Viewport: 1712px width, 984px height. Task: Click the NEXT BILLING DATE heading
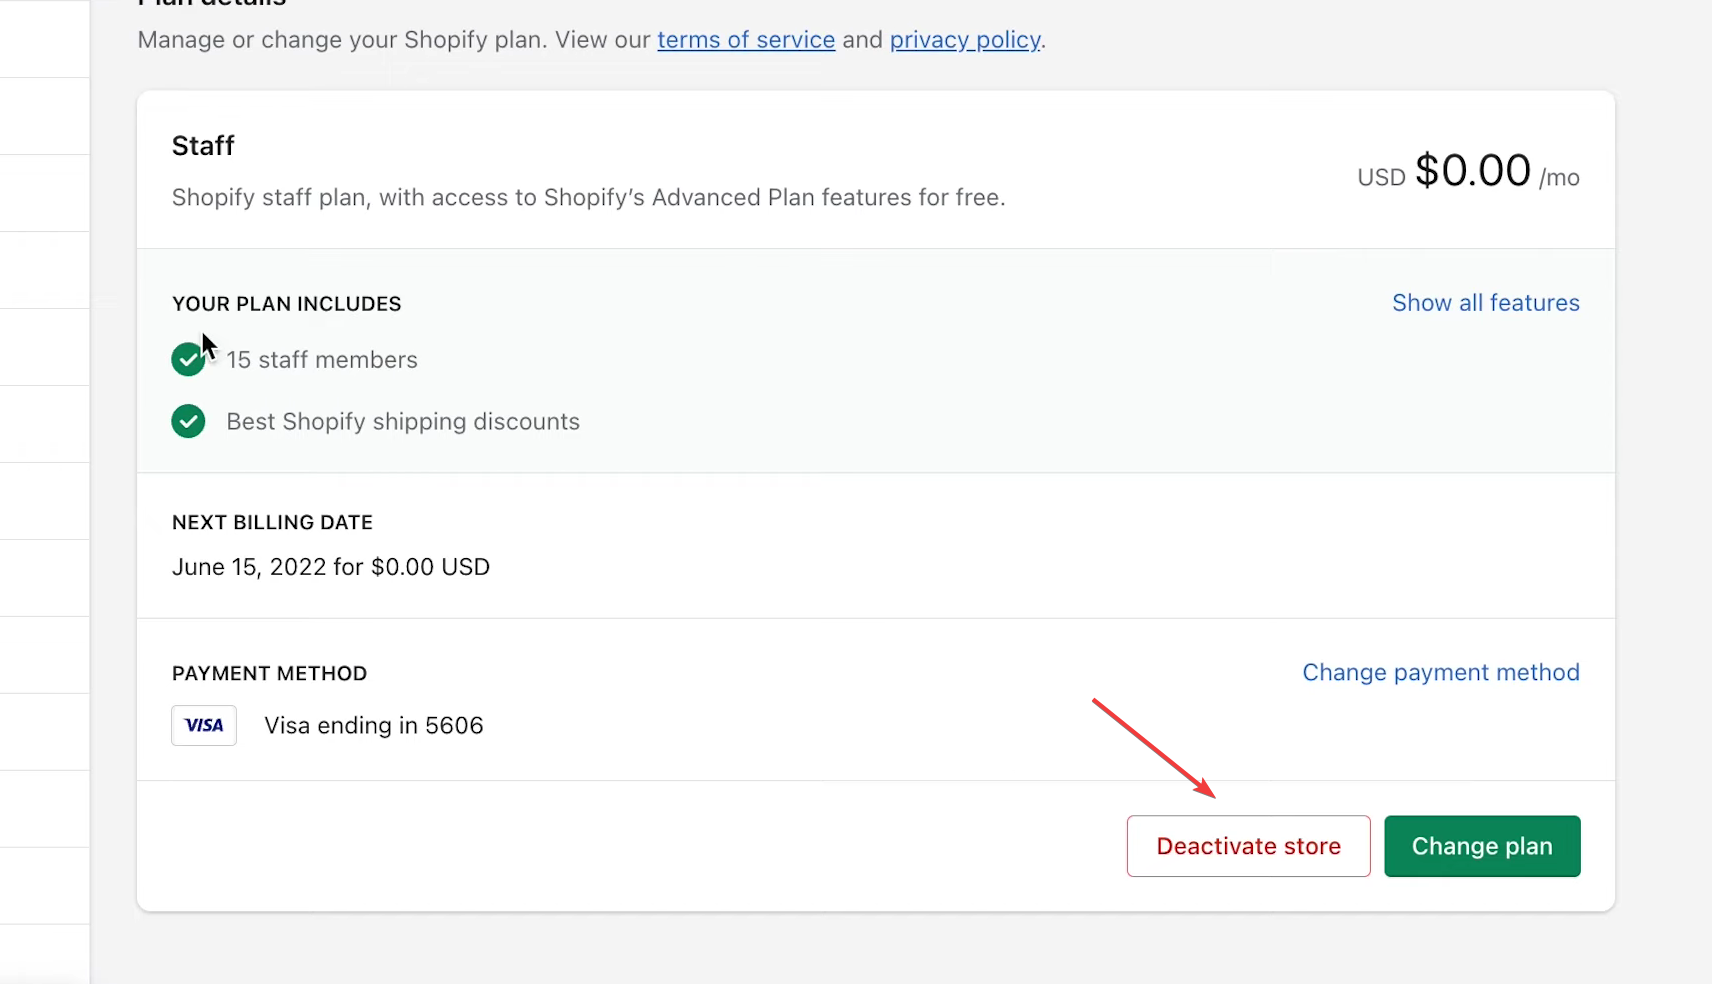pyautogui.click(x=272, y=523)
